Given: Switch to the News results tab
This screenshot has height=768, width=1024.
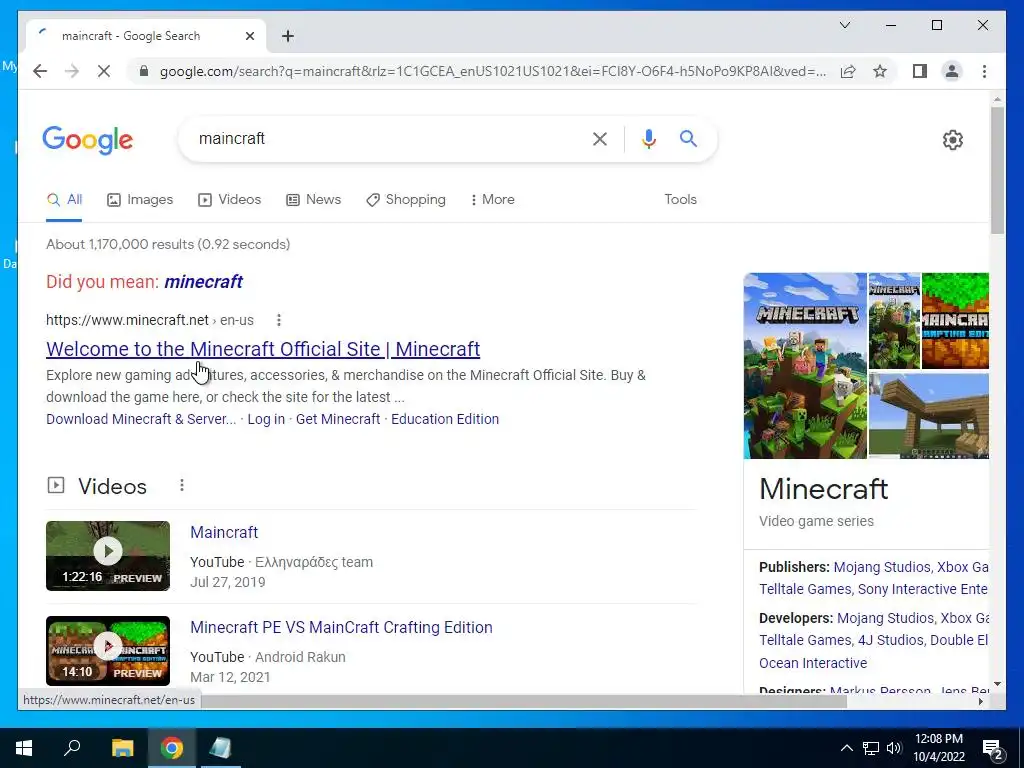Looking at the screenshot, I should pyautogui.click(x=313, y=199).
